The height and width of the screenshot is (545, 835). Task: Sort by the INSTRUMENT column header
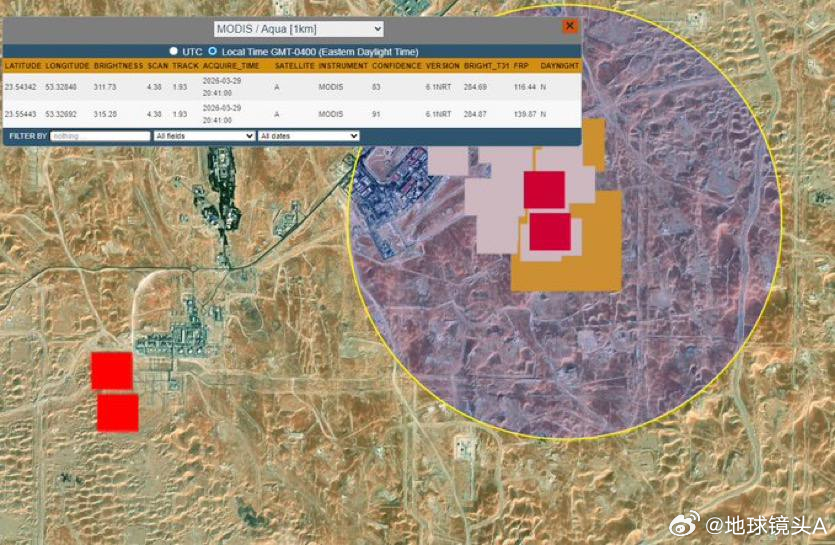[343, 66]
